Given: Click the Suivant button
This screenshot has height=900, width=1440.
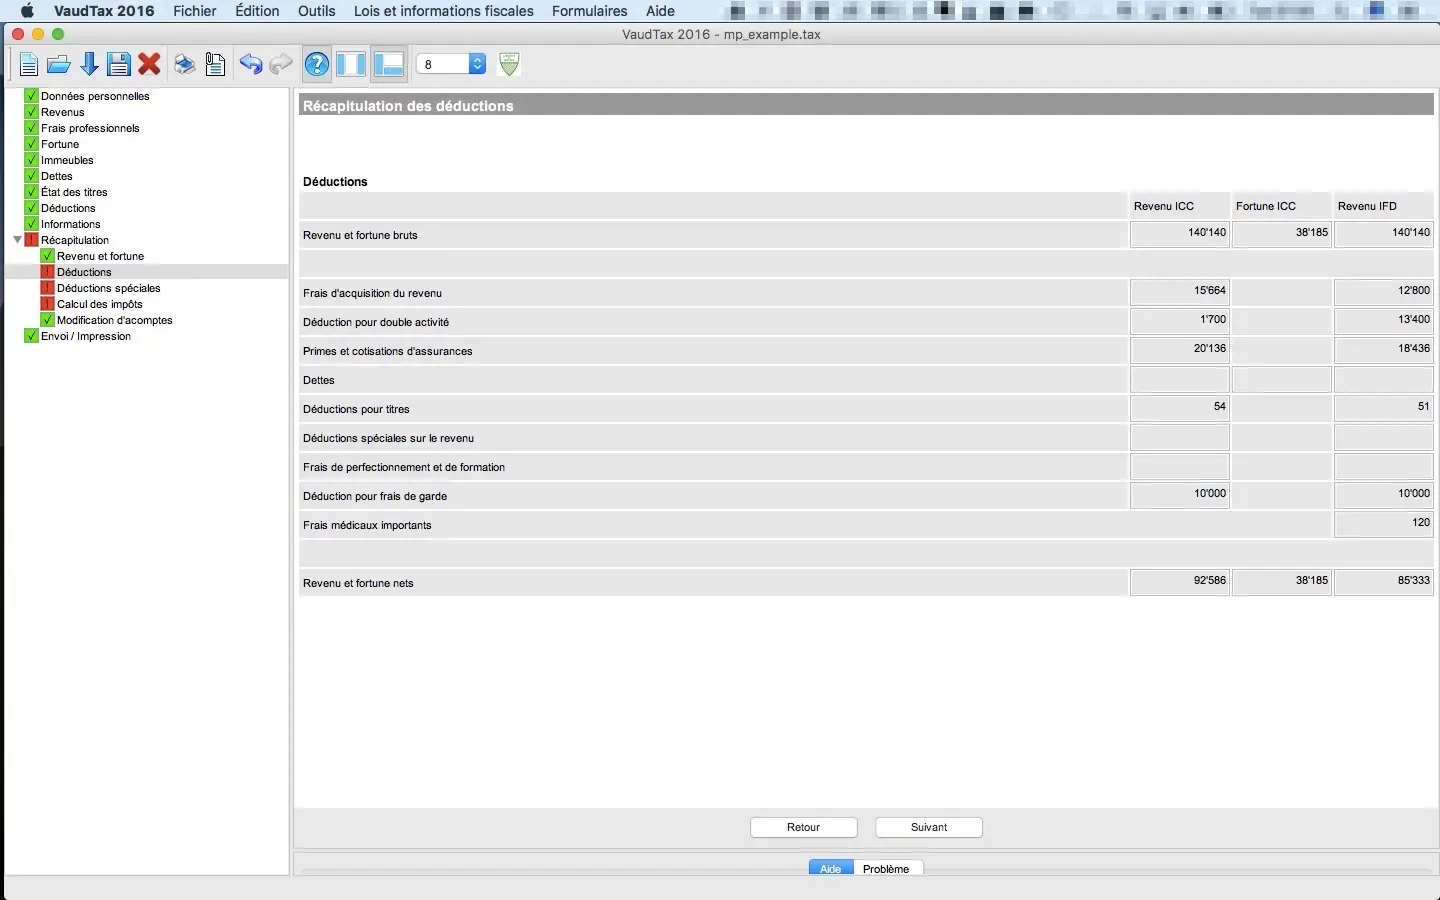Looking at the screenshot, I should 929,827.
